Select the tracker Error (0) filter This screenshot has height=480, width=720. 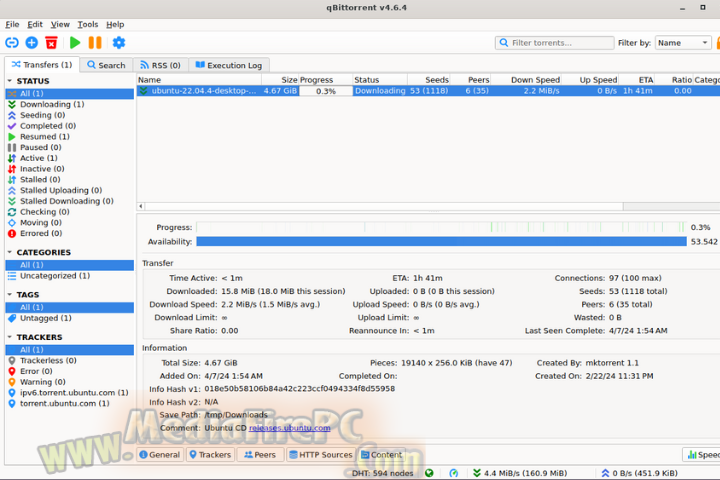[x=70, y=371]
